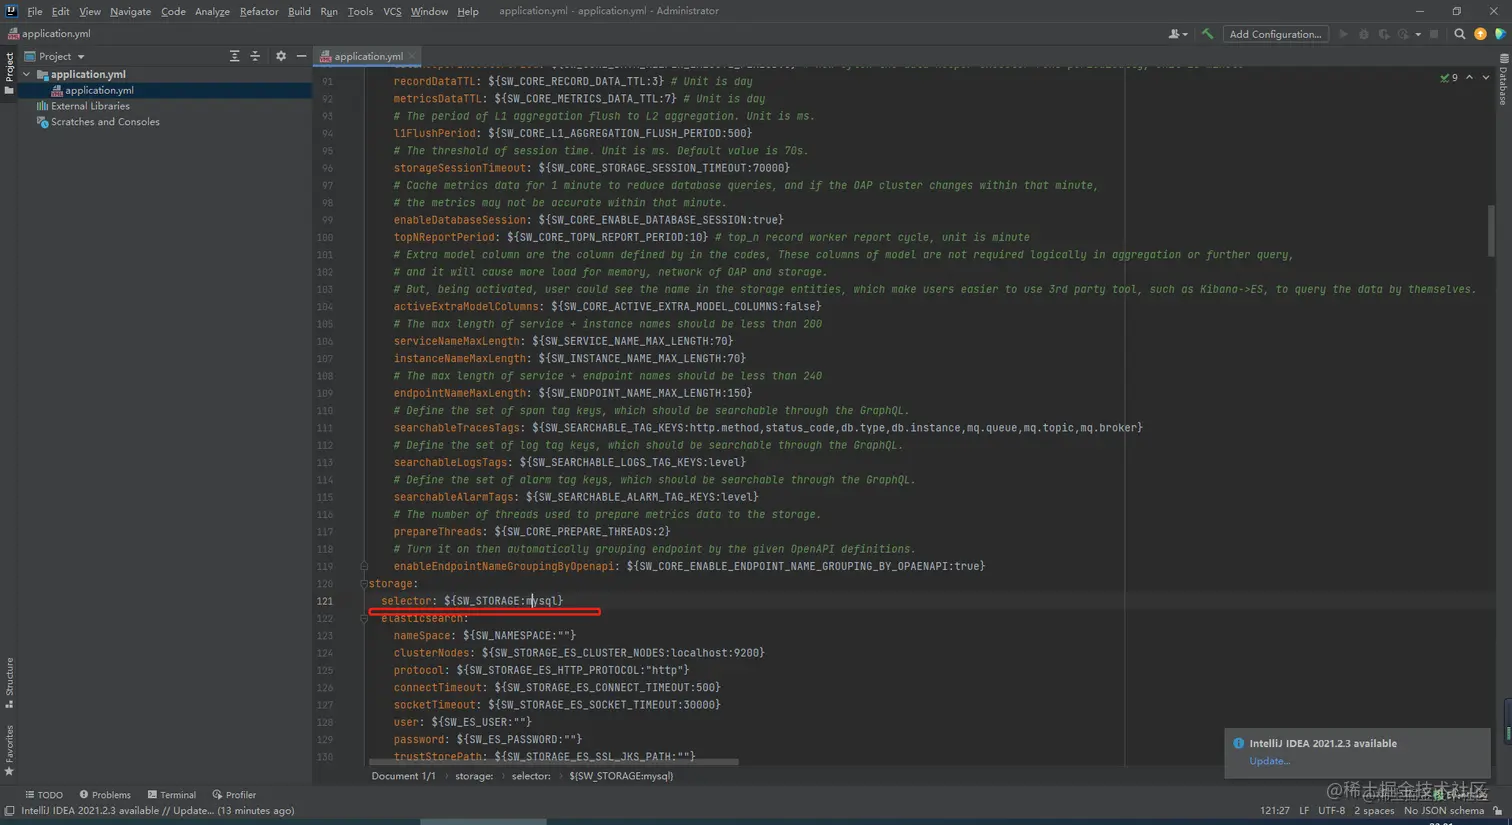Open the Problems tool window
Screen dimensions: 1512x825
click(105, 795)
